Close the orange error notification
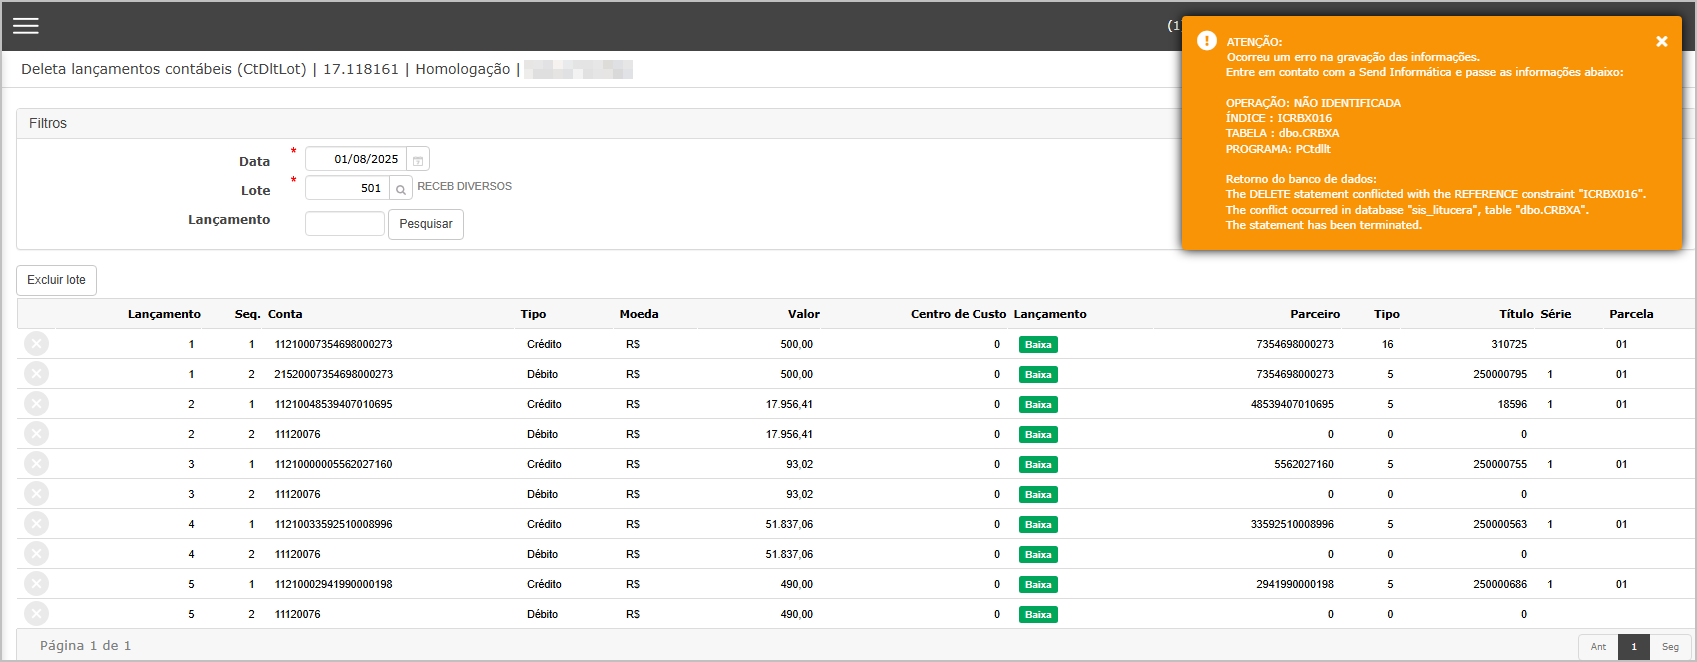 click(1661, 42)
